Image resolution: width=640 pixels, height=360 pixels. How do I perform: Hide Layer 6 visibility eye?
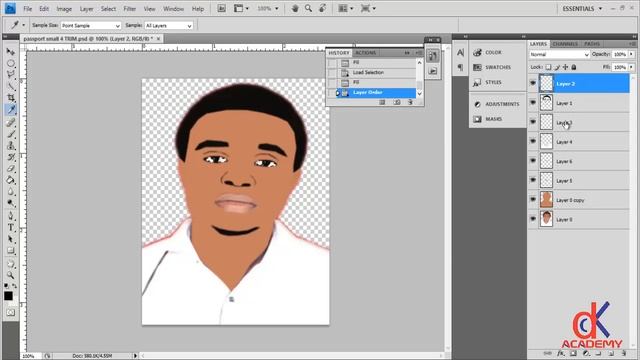pyautogui.click(x=533, y=161)
